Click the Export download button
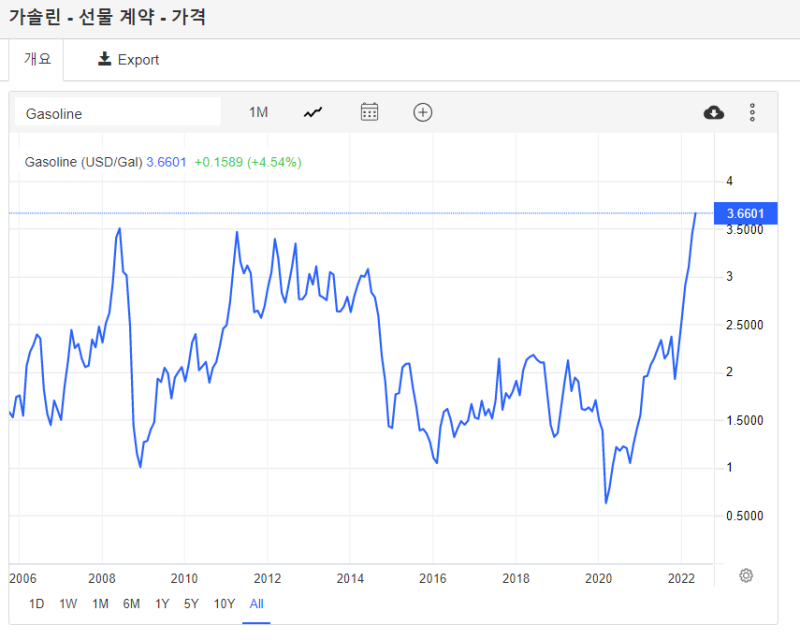The image size is (800, 640). 129,60
